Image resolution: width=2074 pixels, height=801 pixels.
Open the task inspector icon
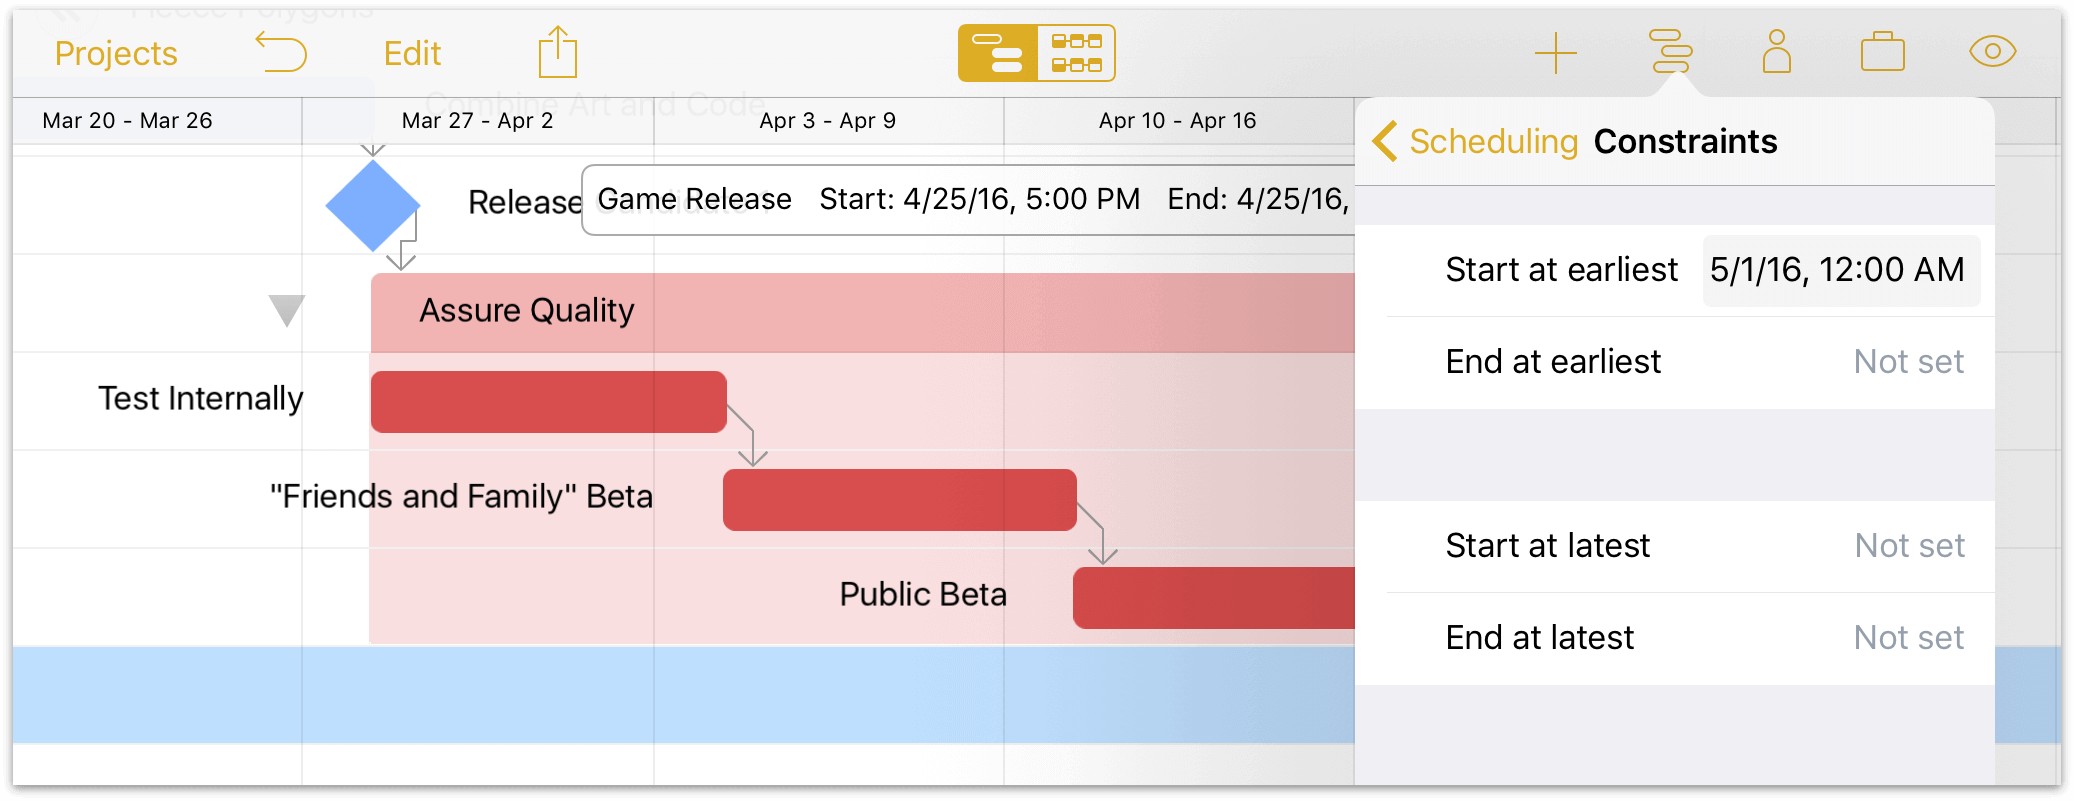[x=1671, y=52]
